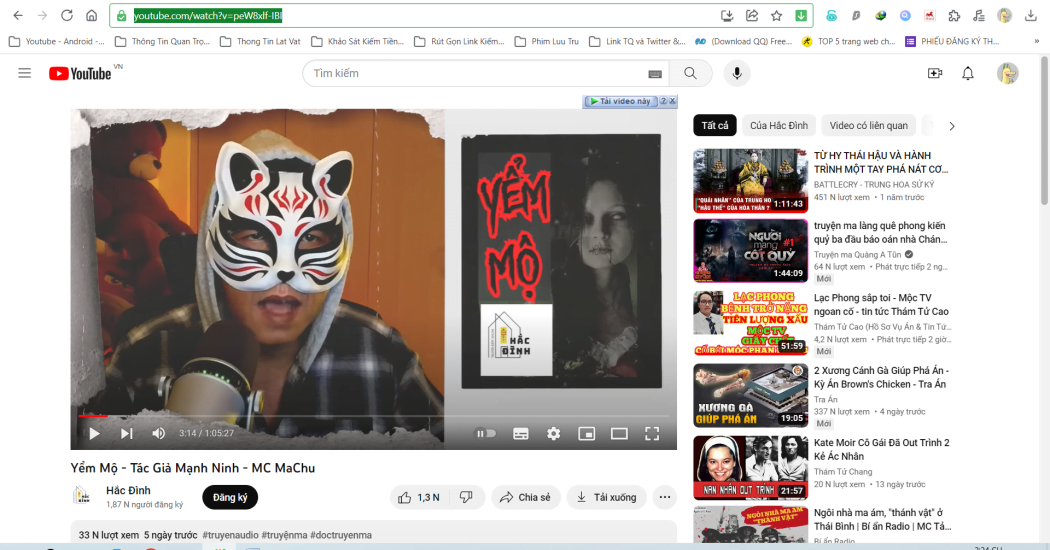The width and height of the screenshot is (1050, 550).
Task: Open Kate Moir Cô Gái video title
Action: (x=881, y=450)
